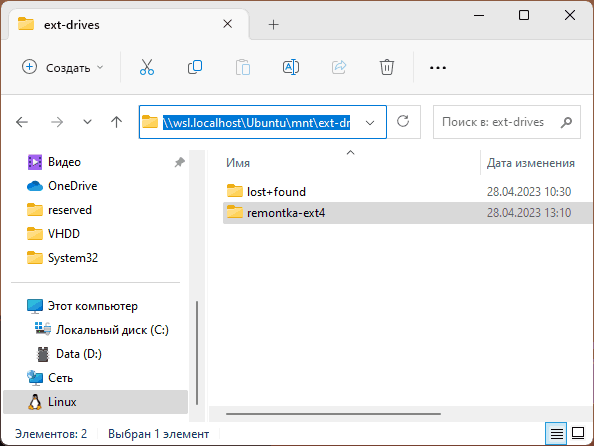Click the Cut scissors icon
This screenshot has height=446, width=594.
pos(147,67)
